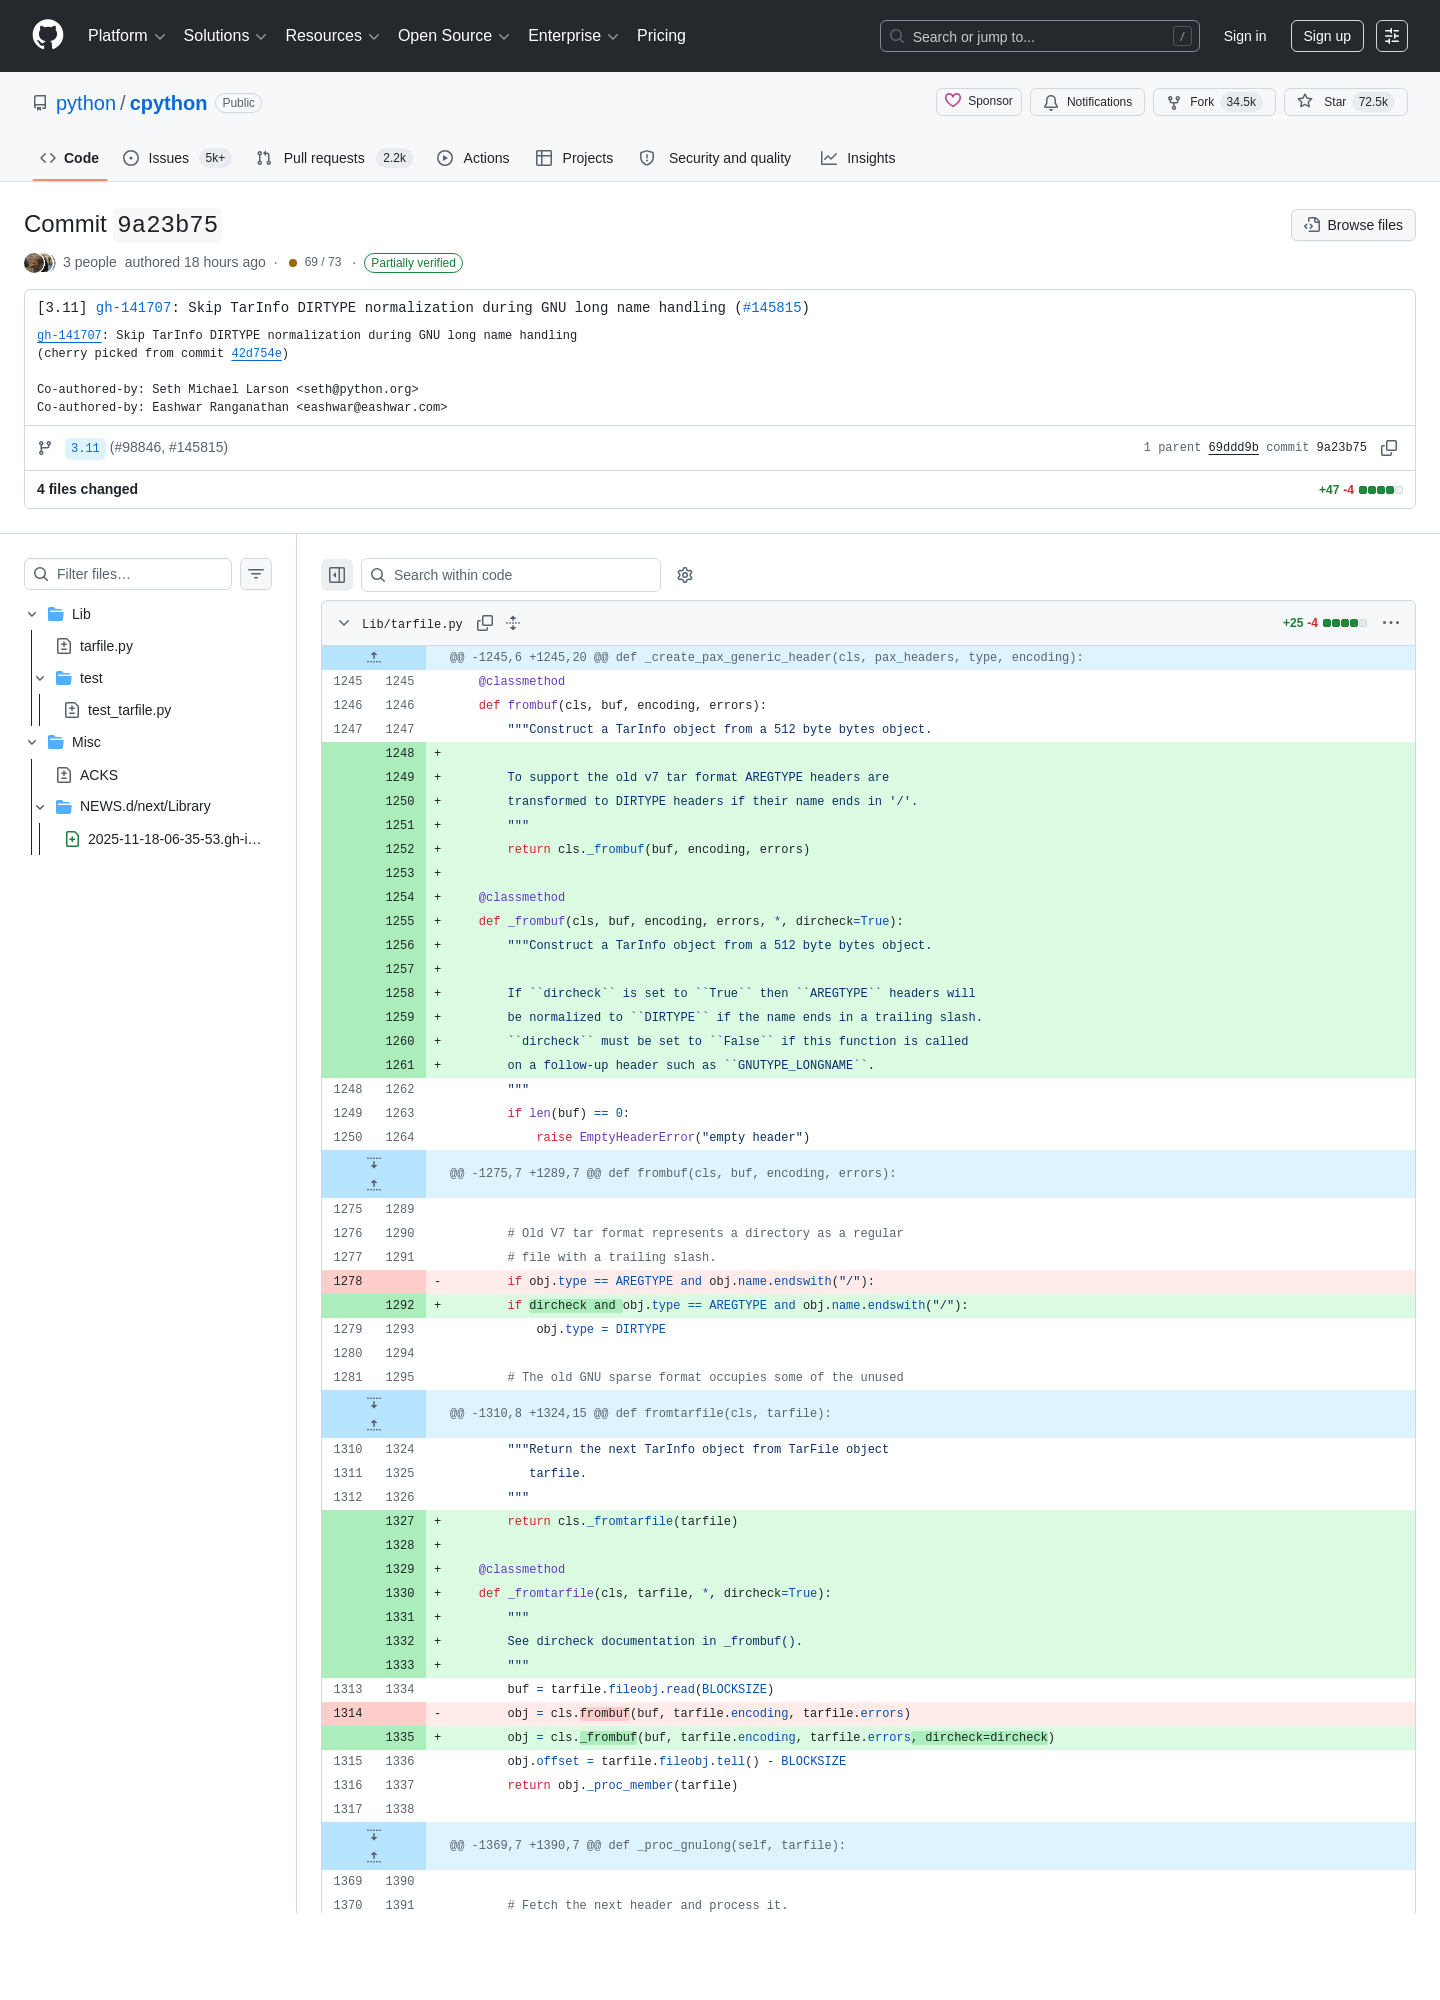
Task: Open the Open Source dropdown menu
Action: click(x=454, y=36)
